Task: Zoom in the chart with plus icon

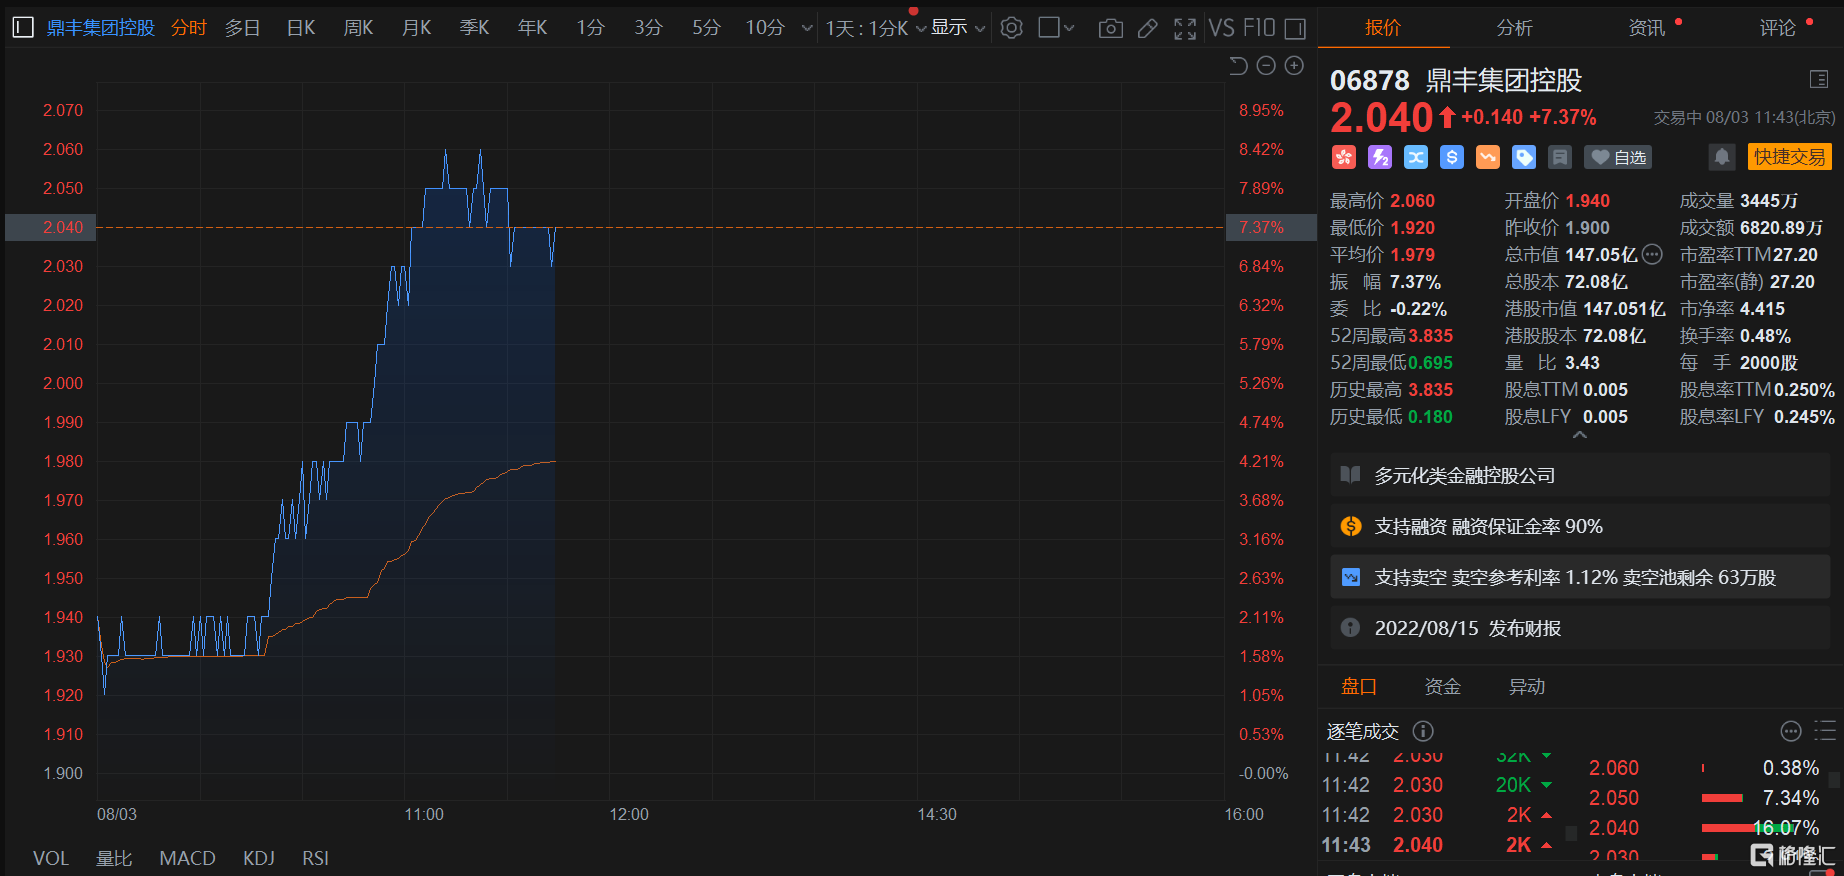Action: point(1294,66)
